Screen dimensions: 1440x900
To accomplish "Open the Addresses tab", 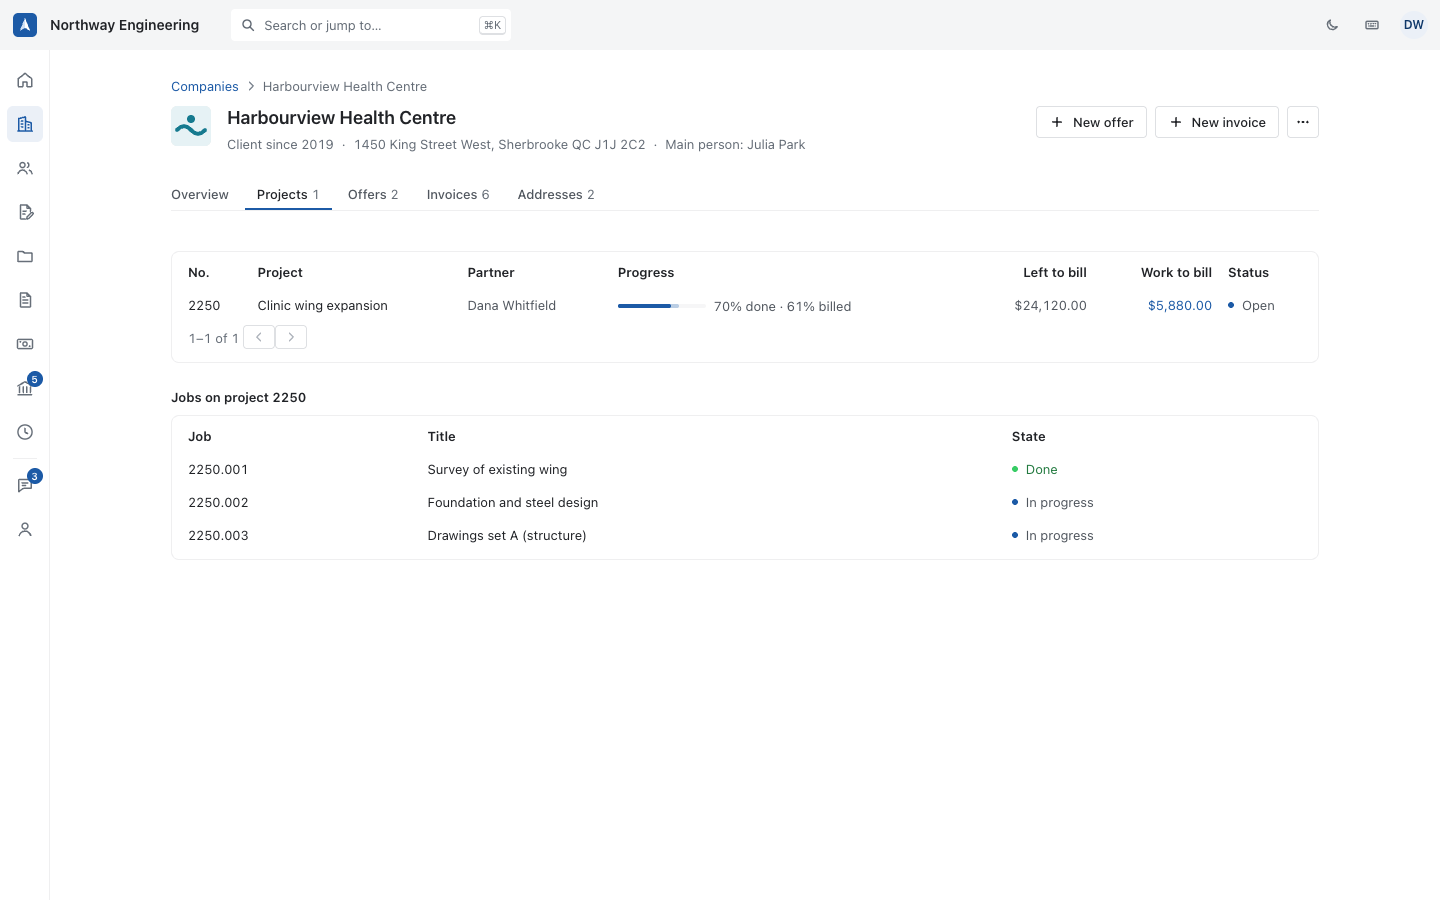I will [556, 194].
